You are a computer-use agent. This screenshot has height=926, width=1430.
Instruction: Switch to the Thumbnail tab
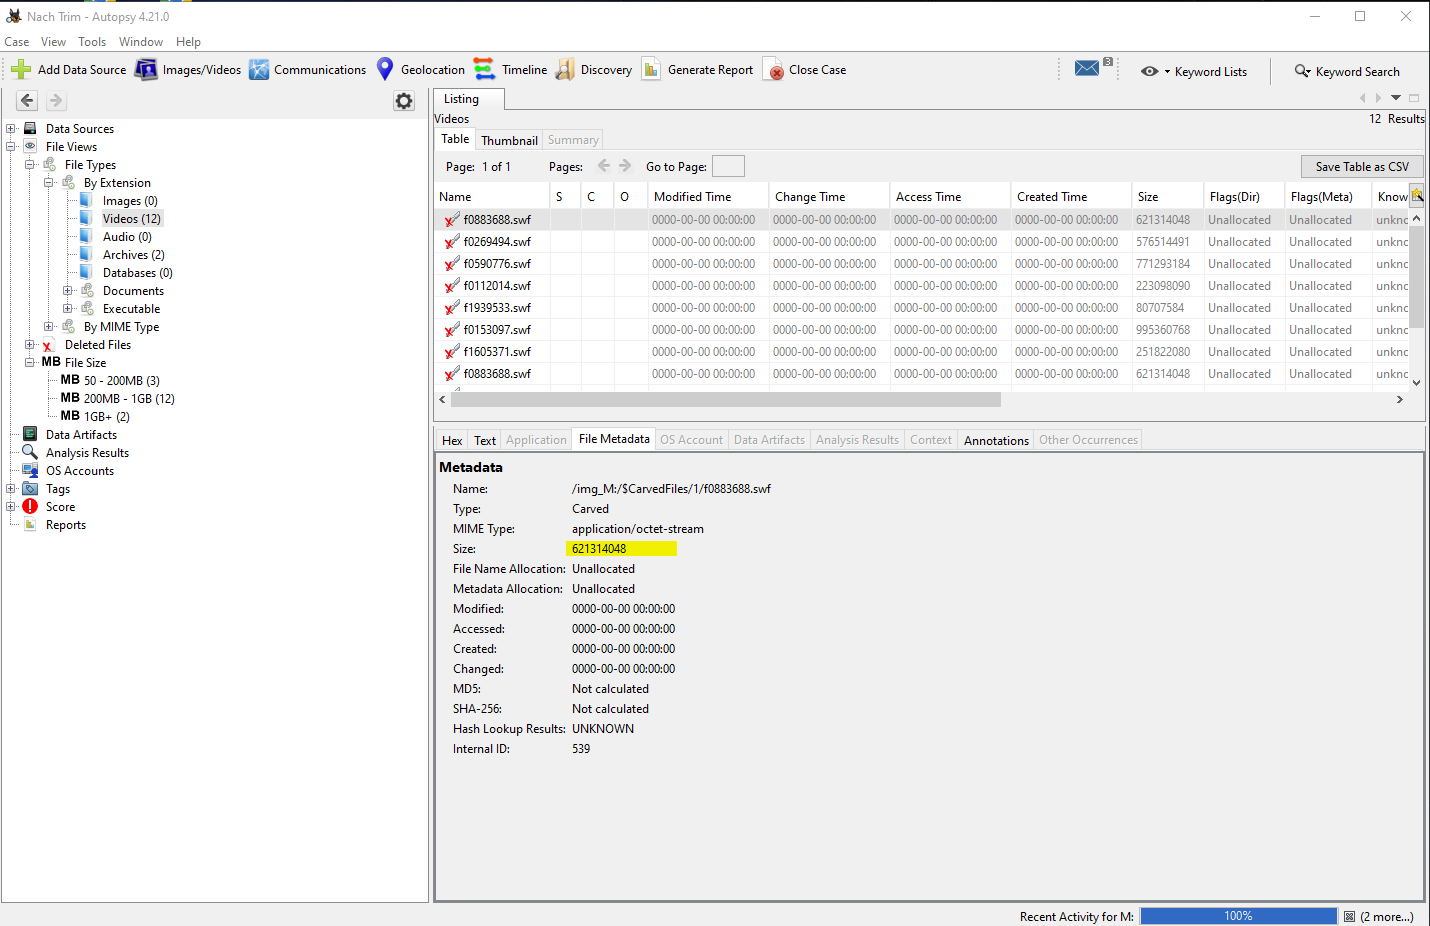click(509, 140)
